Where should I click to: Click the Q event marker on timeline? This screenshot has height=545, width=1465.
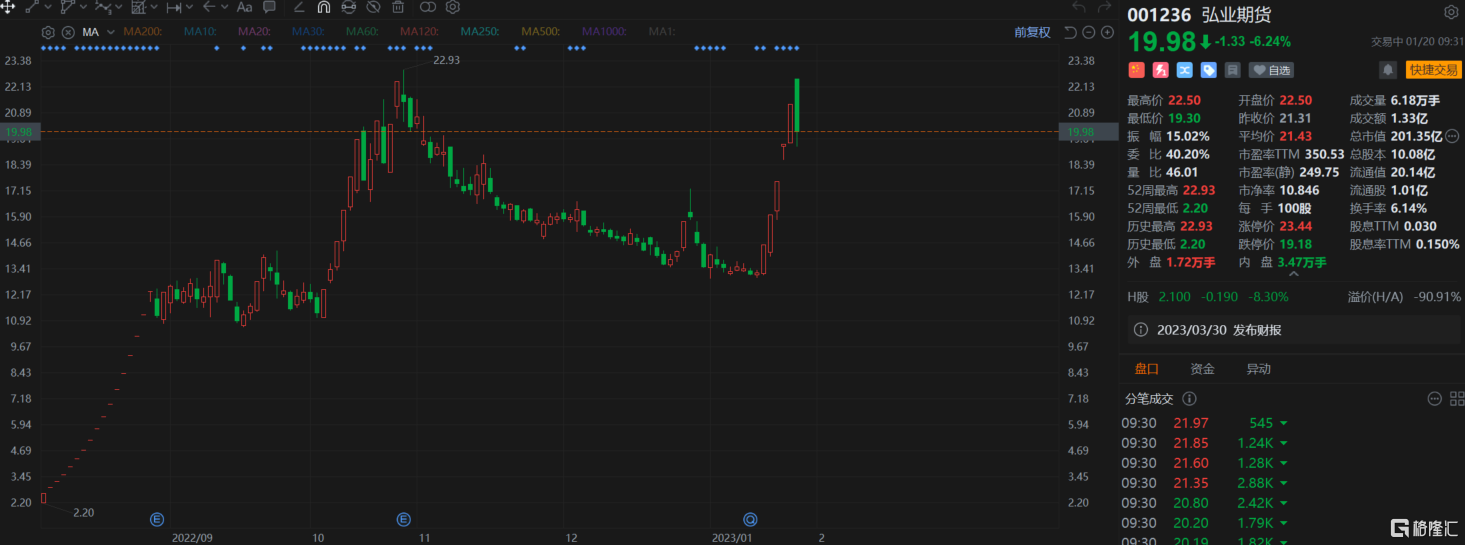749,519
